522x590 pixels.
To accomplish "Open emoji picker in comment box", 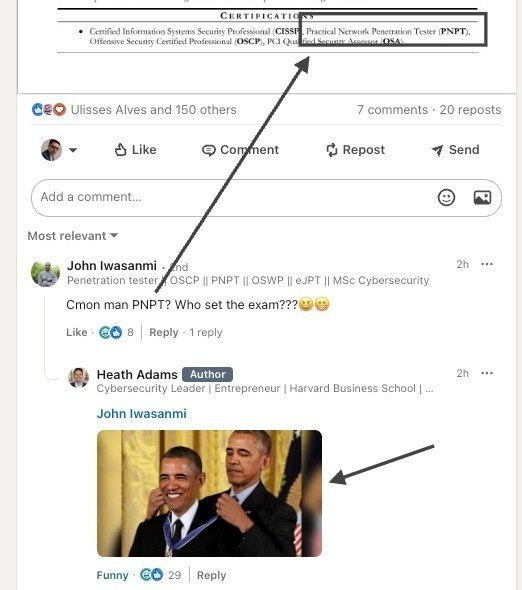I will [446, 197].
